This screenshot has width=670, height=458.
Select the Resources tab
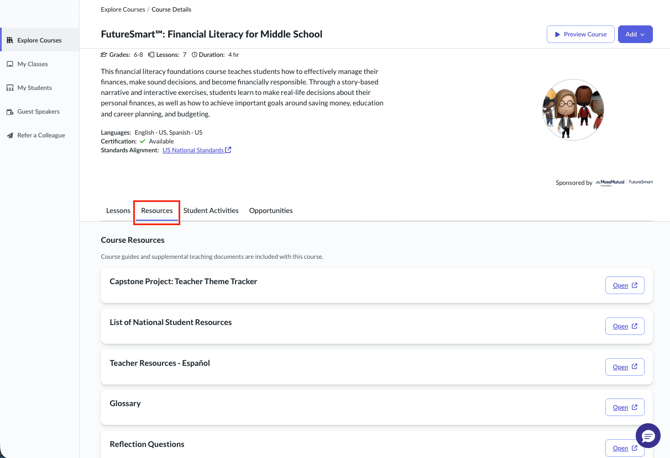tap(157, 211)
